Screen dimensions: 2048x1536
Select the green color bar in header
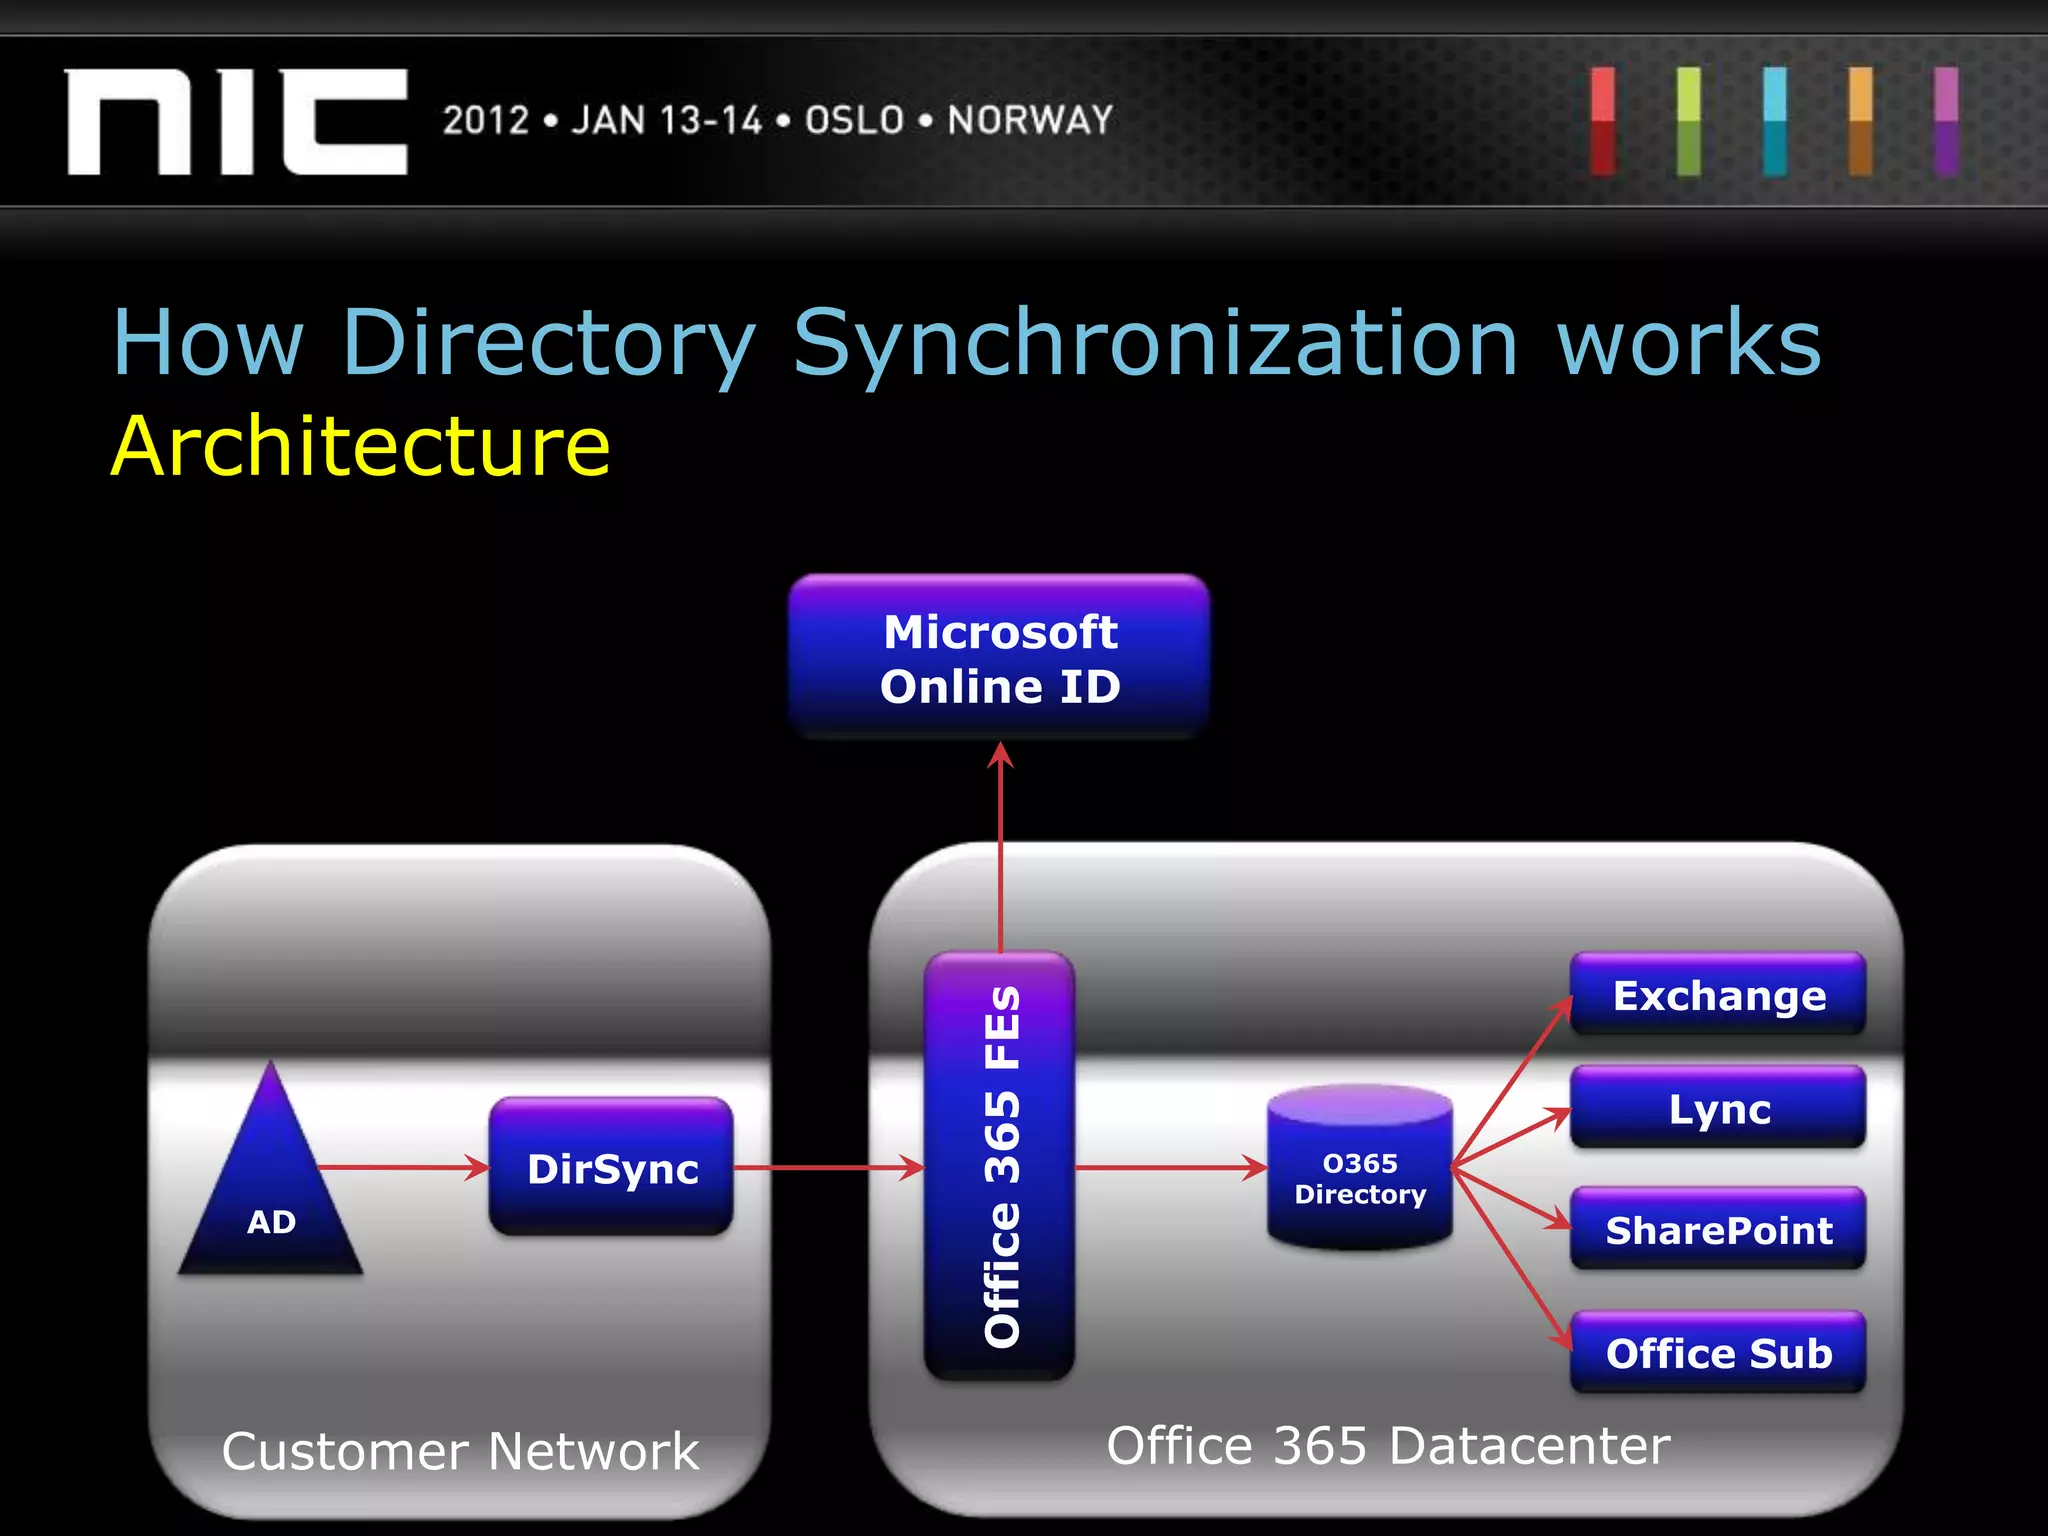click(1689, 121)
